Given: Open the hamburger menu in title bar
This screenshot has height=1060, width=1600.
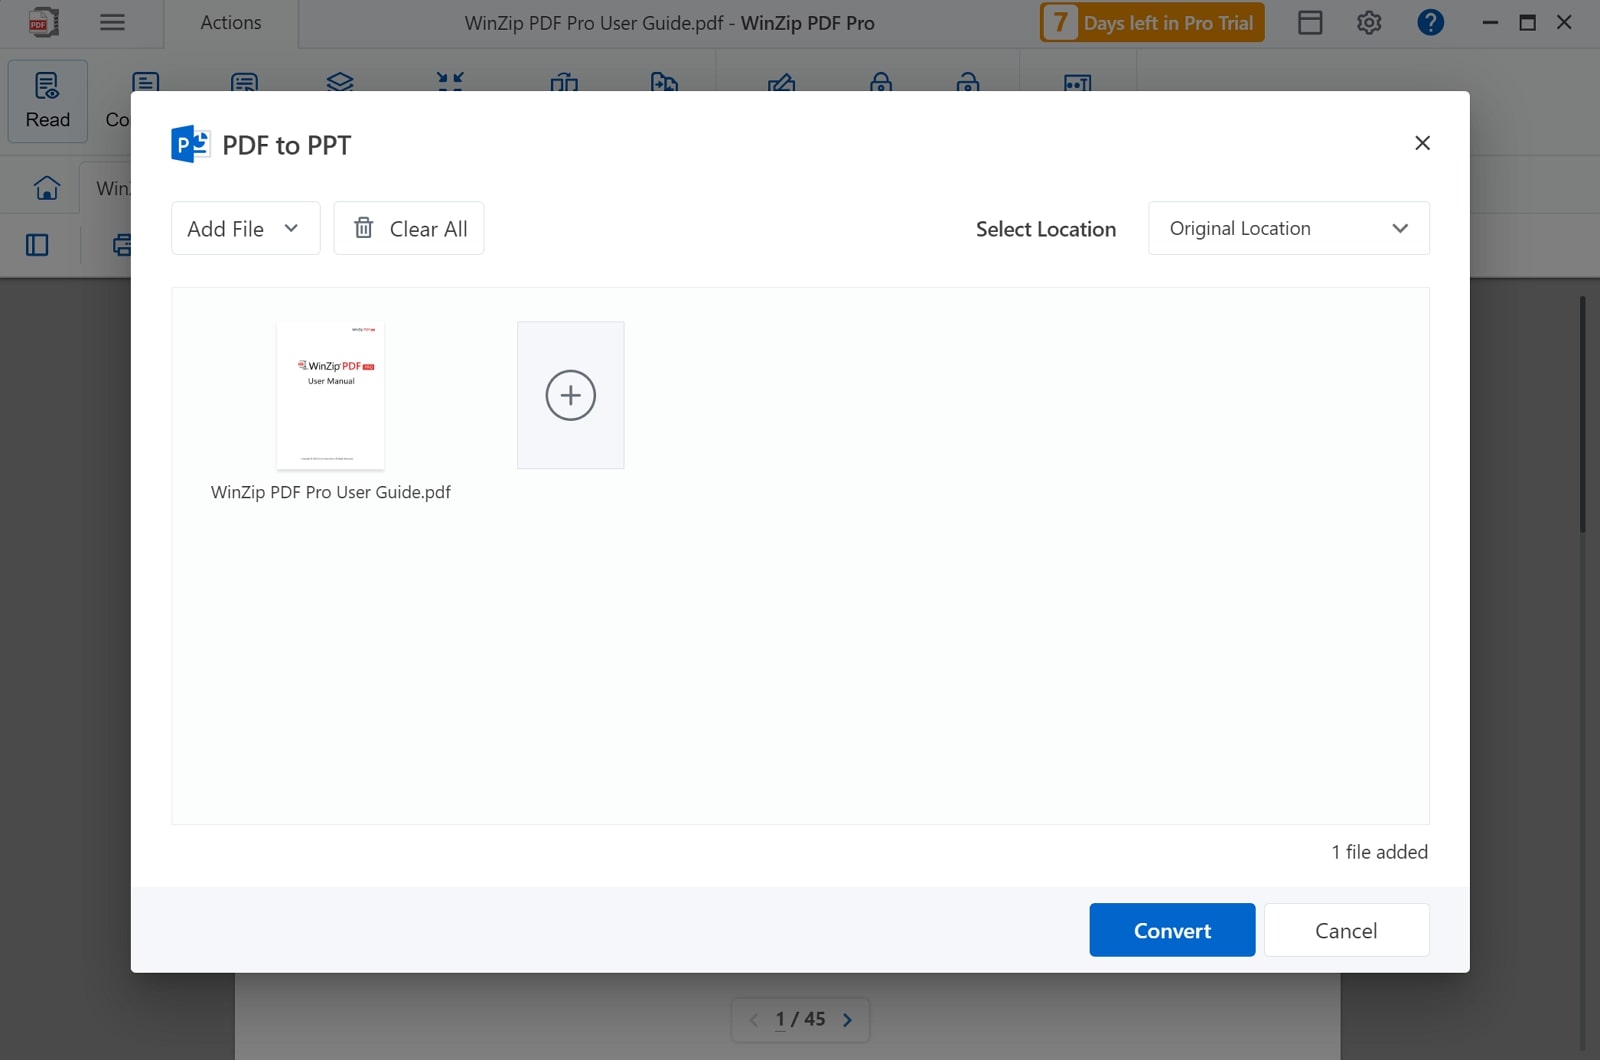Looking at the screenshot, I should (x=113, y=22).
